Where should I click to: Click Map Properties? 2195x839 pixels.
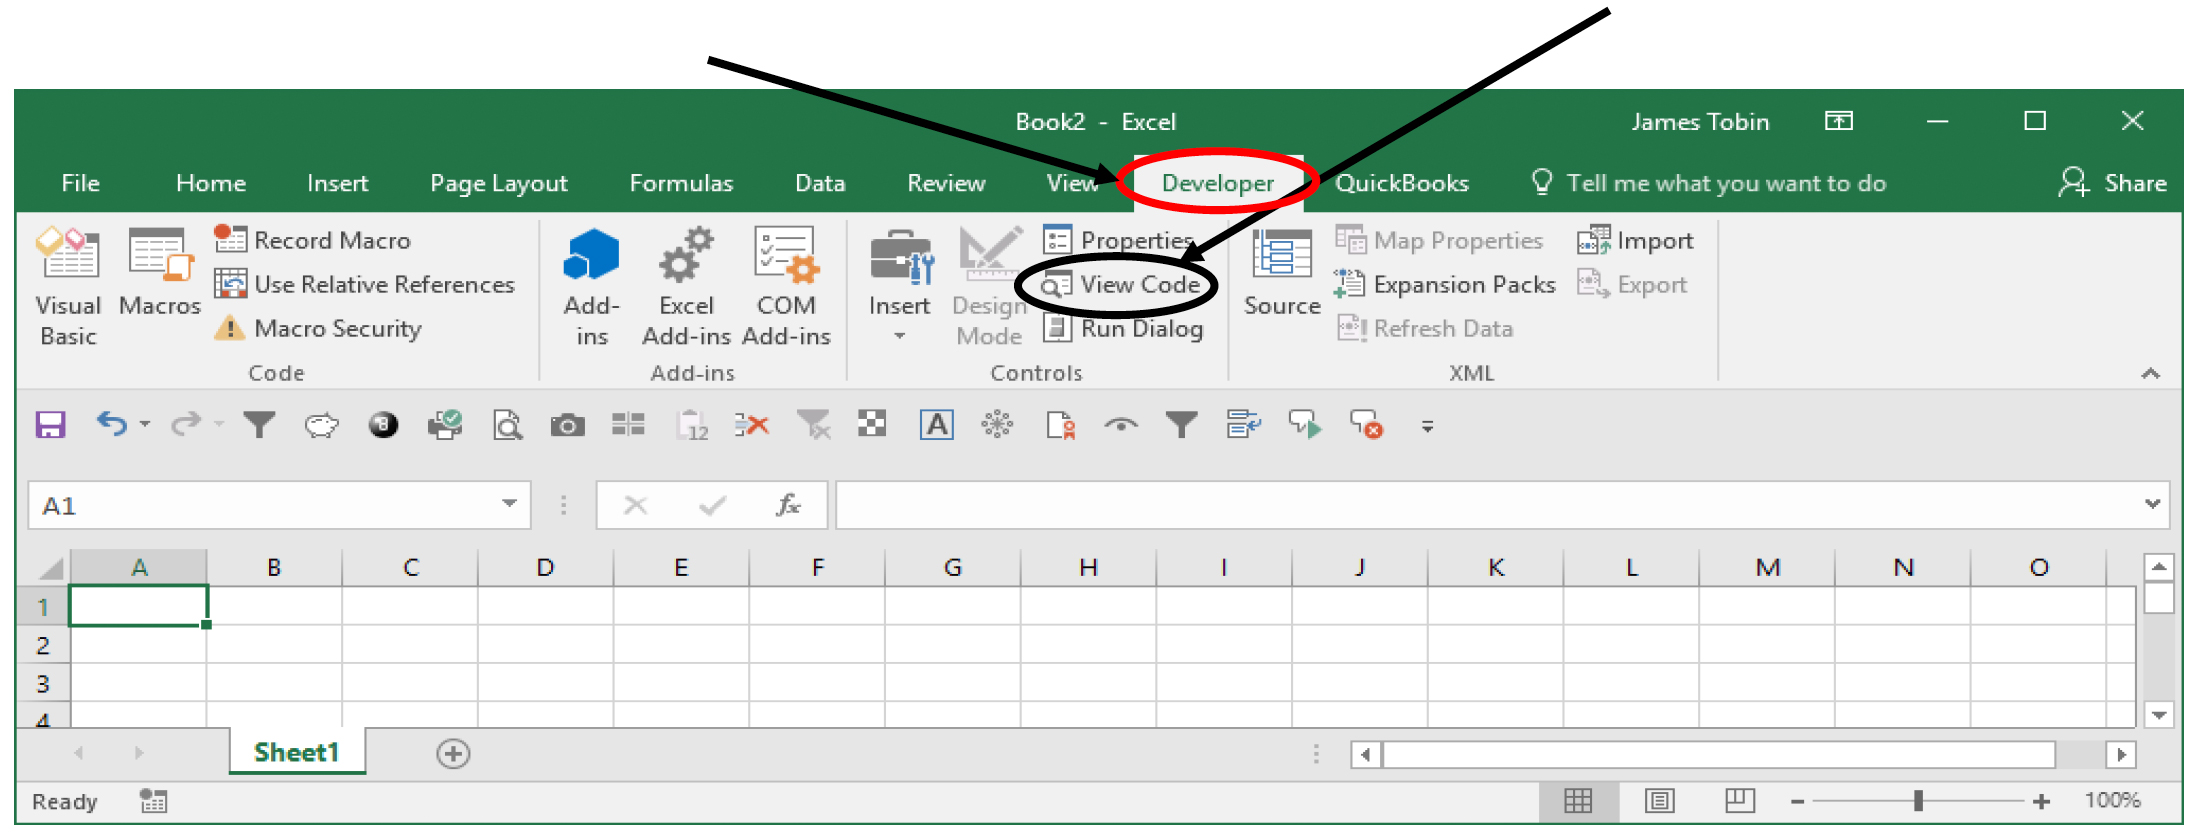tap(1439, 240)
